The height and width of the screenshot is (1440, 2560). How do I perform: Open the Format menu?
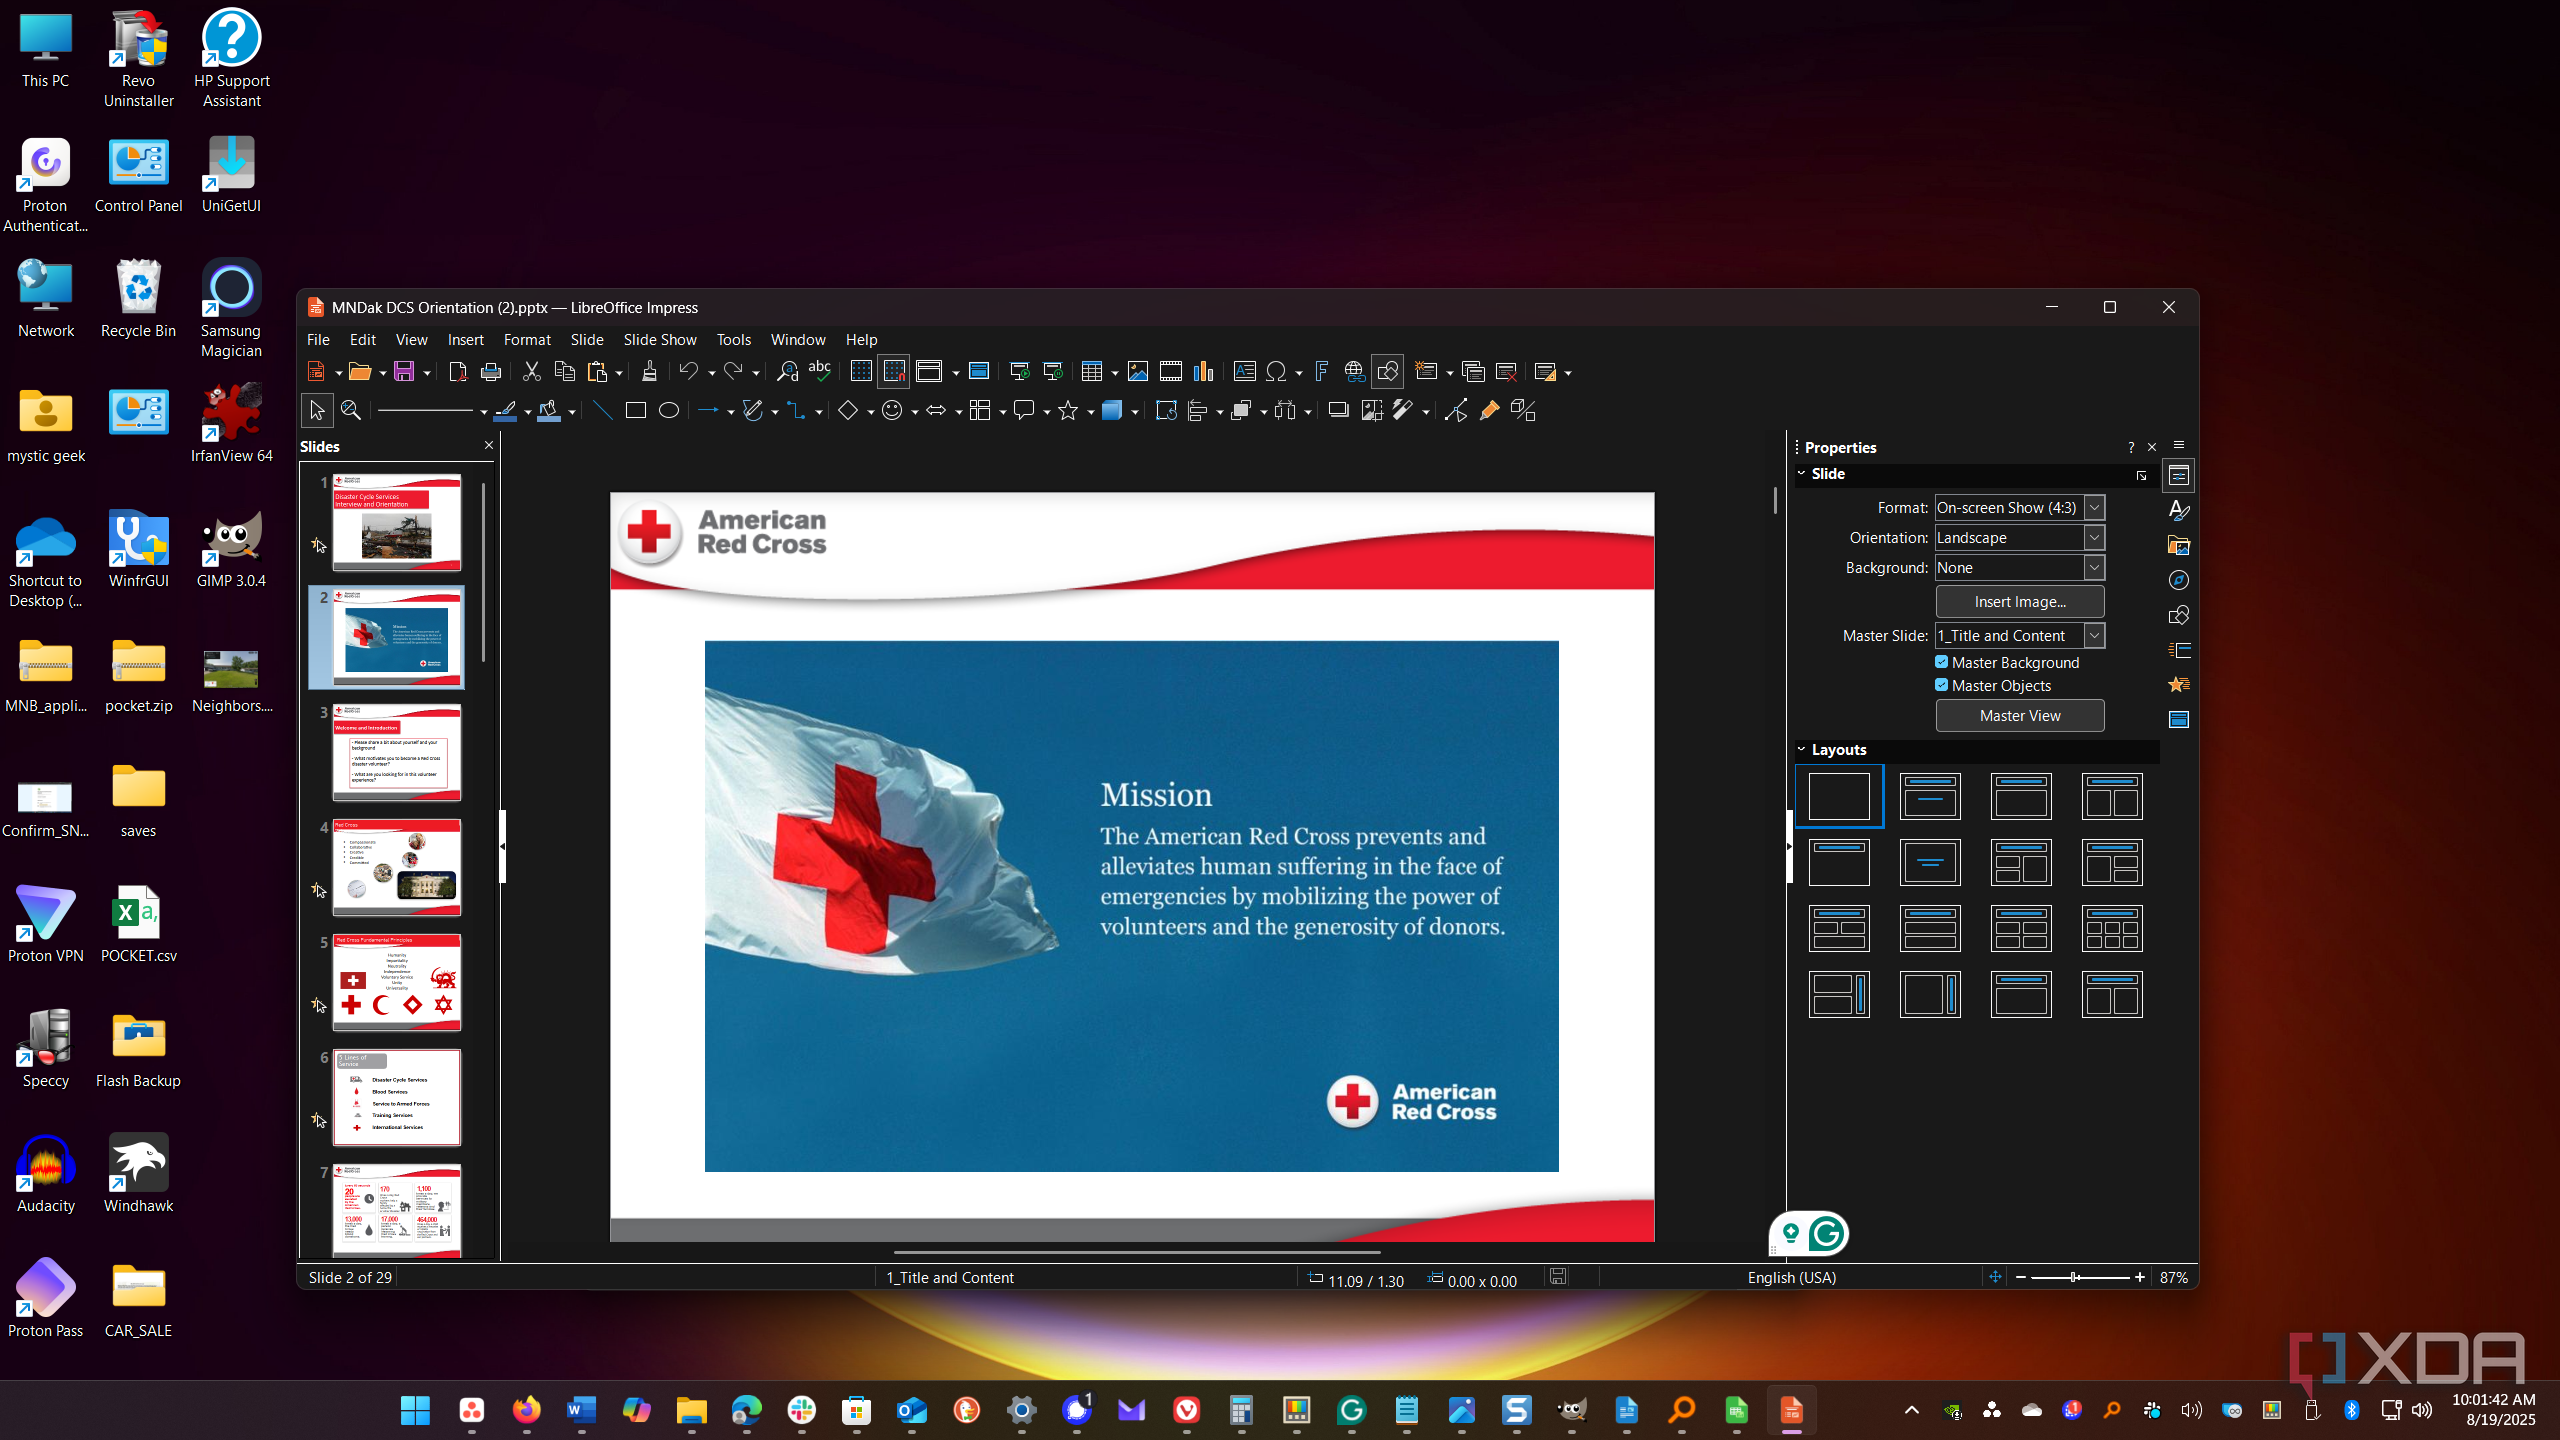click(x=527, y=340)
